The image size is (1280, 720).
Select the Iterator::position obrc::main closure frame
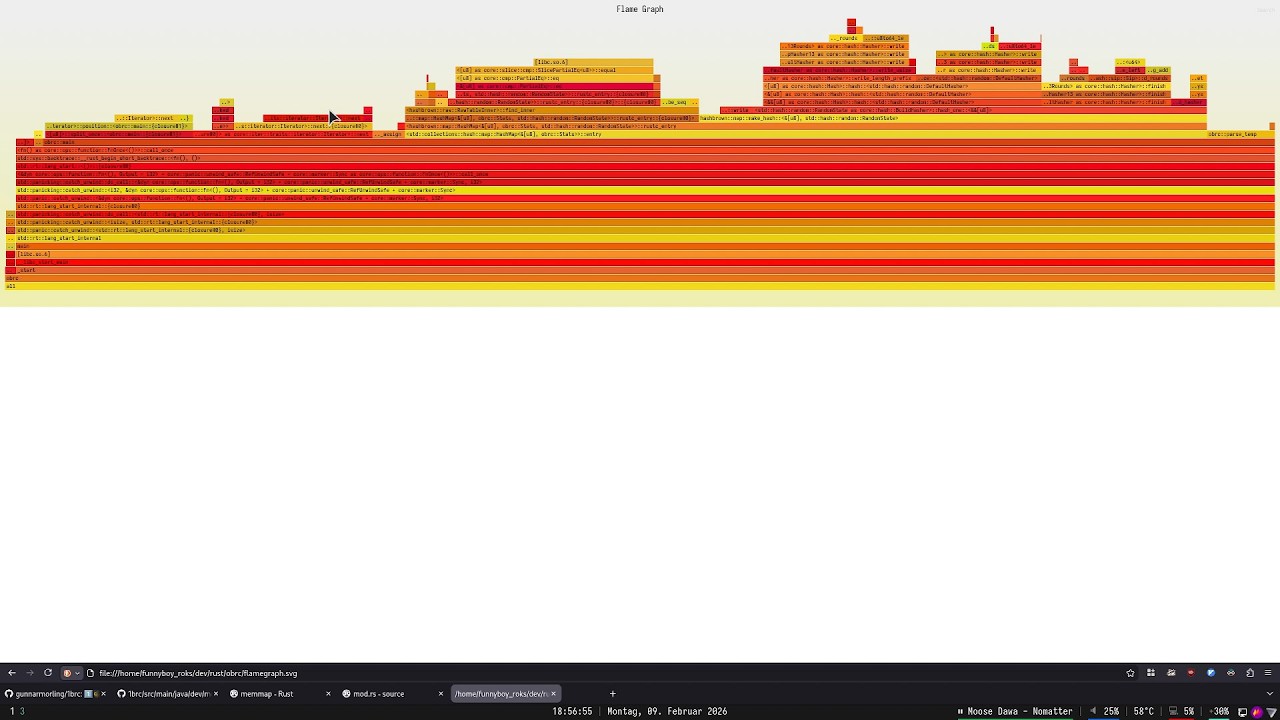click(x=118, y=126)
